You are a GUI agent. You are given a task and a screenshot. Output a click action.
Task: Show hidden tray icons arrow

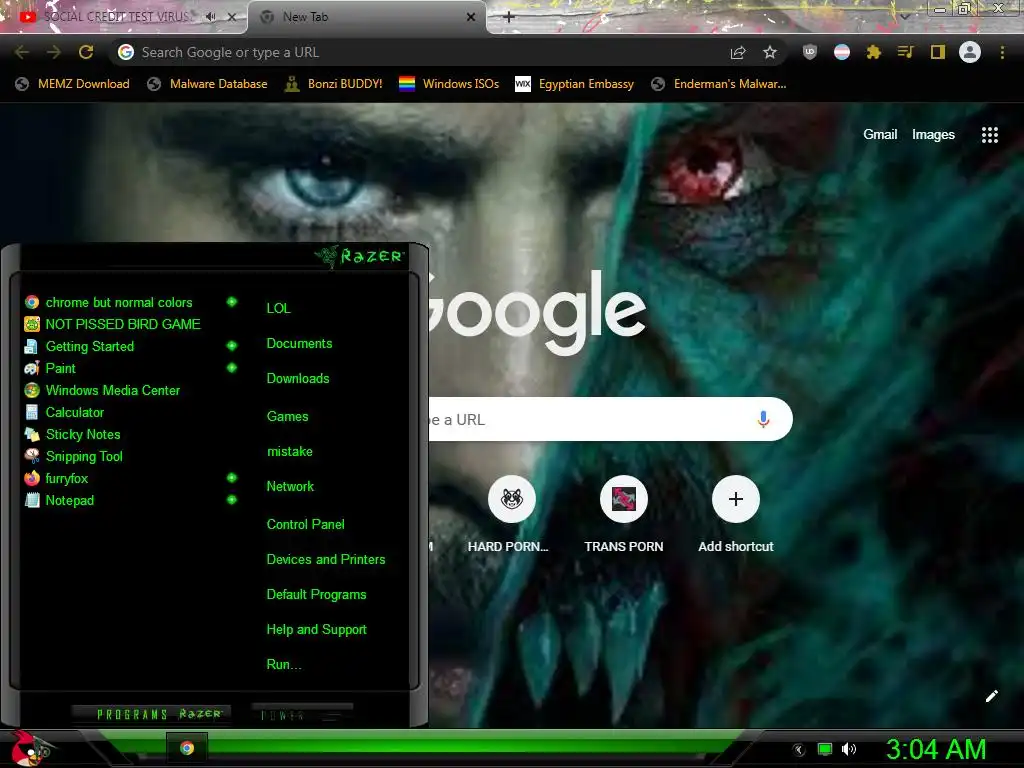799,750
